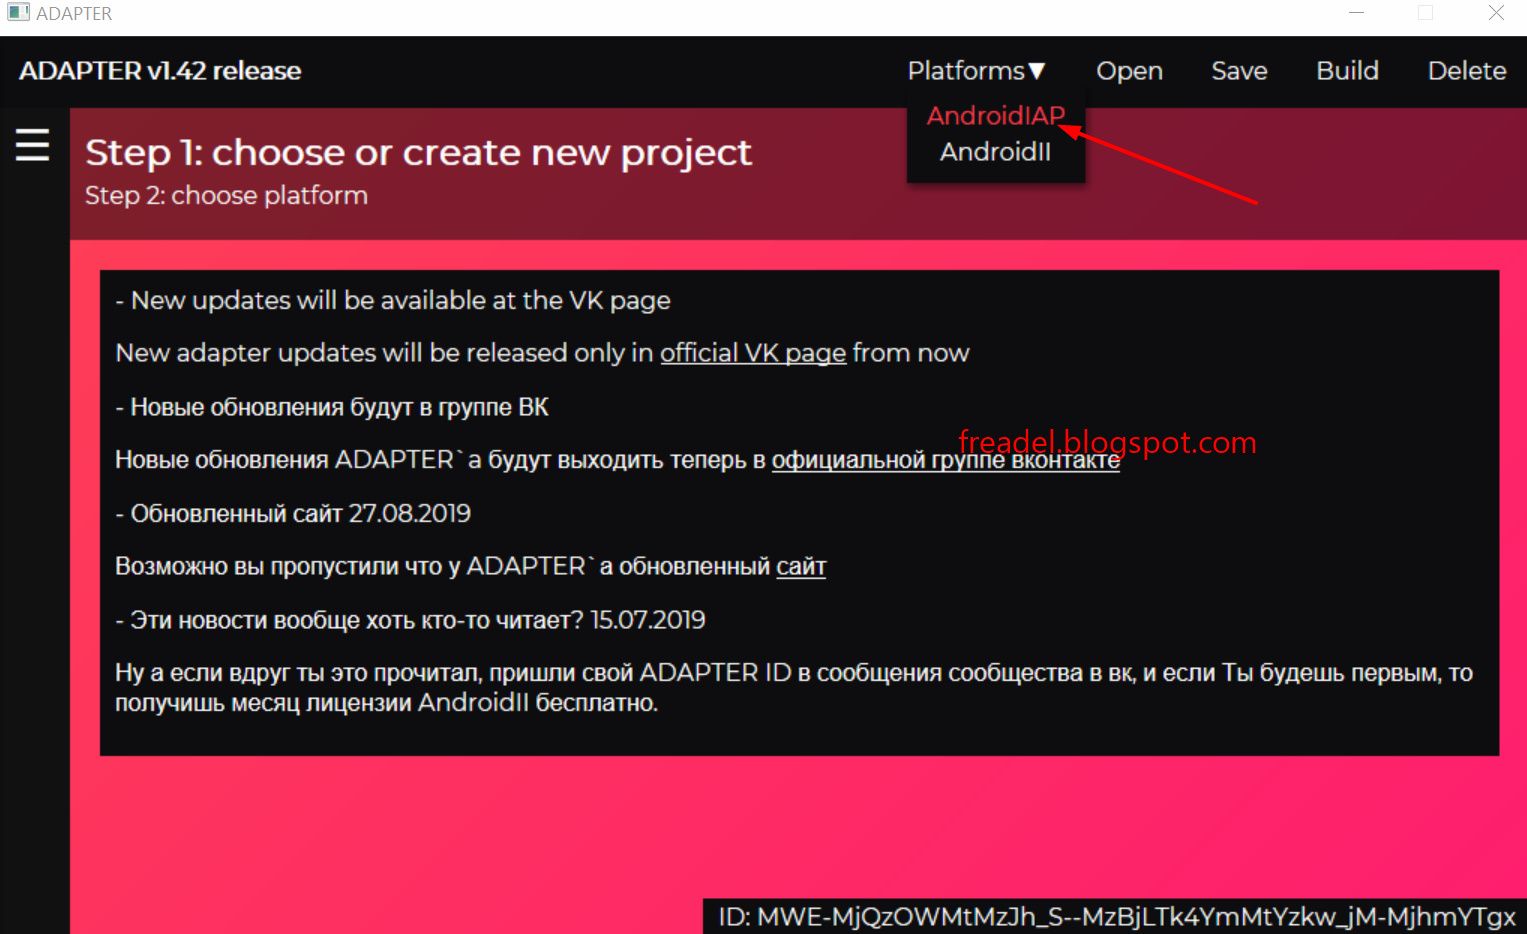Open the сайт link
This screenshot has width=1527, height=934.
(801, 567)
